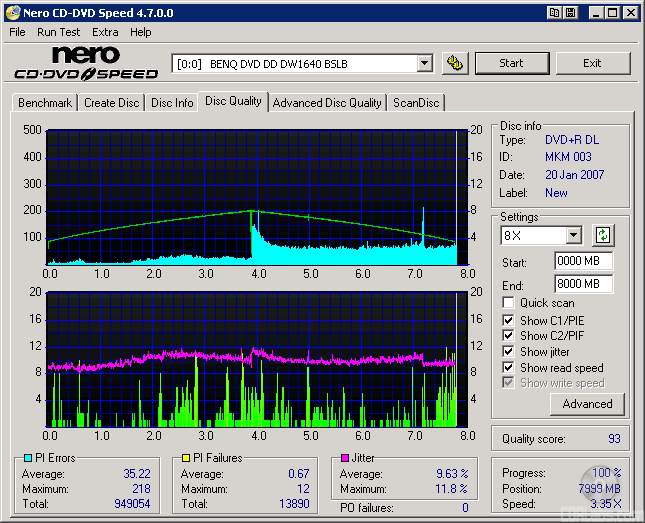Expand the 8X scan speed dropdown

(573, 236)
